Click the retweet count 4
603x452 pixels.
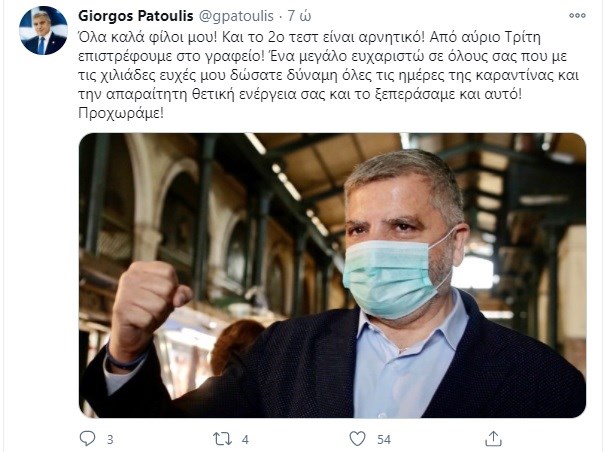[x=245, y=439]
